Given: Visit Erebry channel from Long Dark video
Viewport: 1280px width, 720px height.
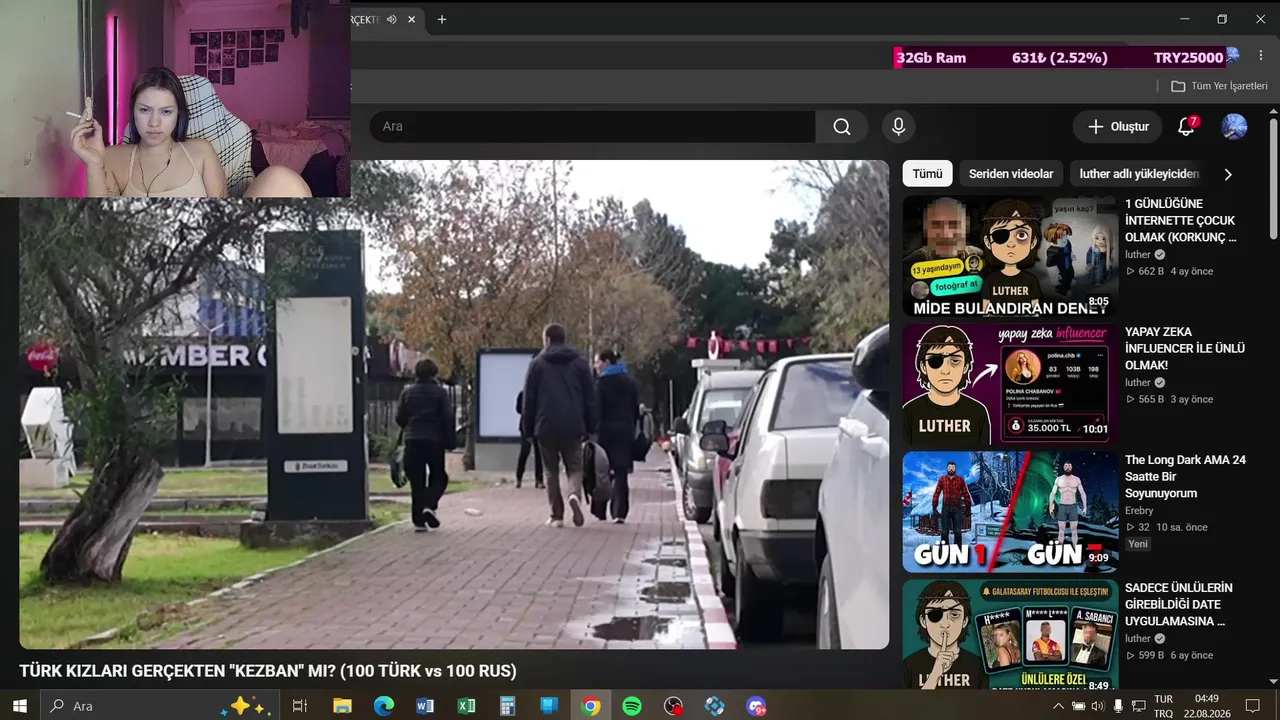Looking at the screenshot, I should pyautogui.click(x=1139, y=511).
